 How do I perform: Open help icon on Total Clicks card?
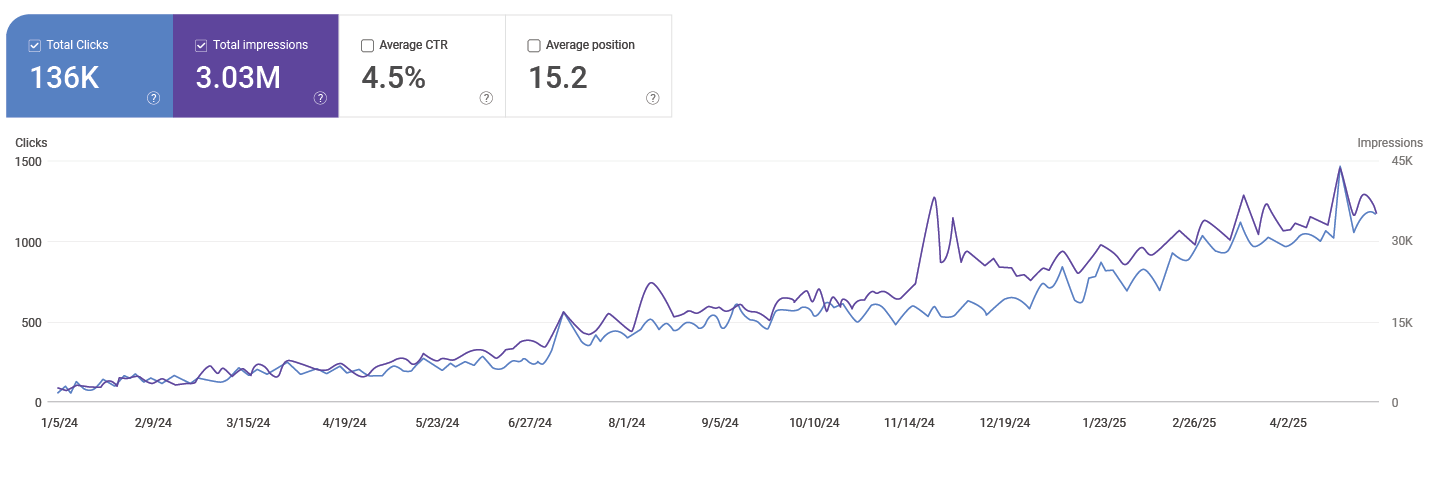154,98
